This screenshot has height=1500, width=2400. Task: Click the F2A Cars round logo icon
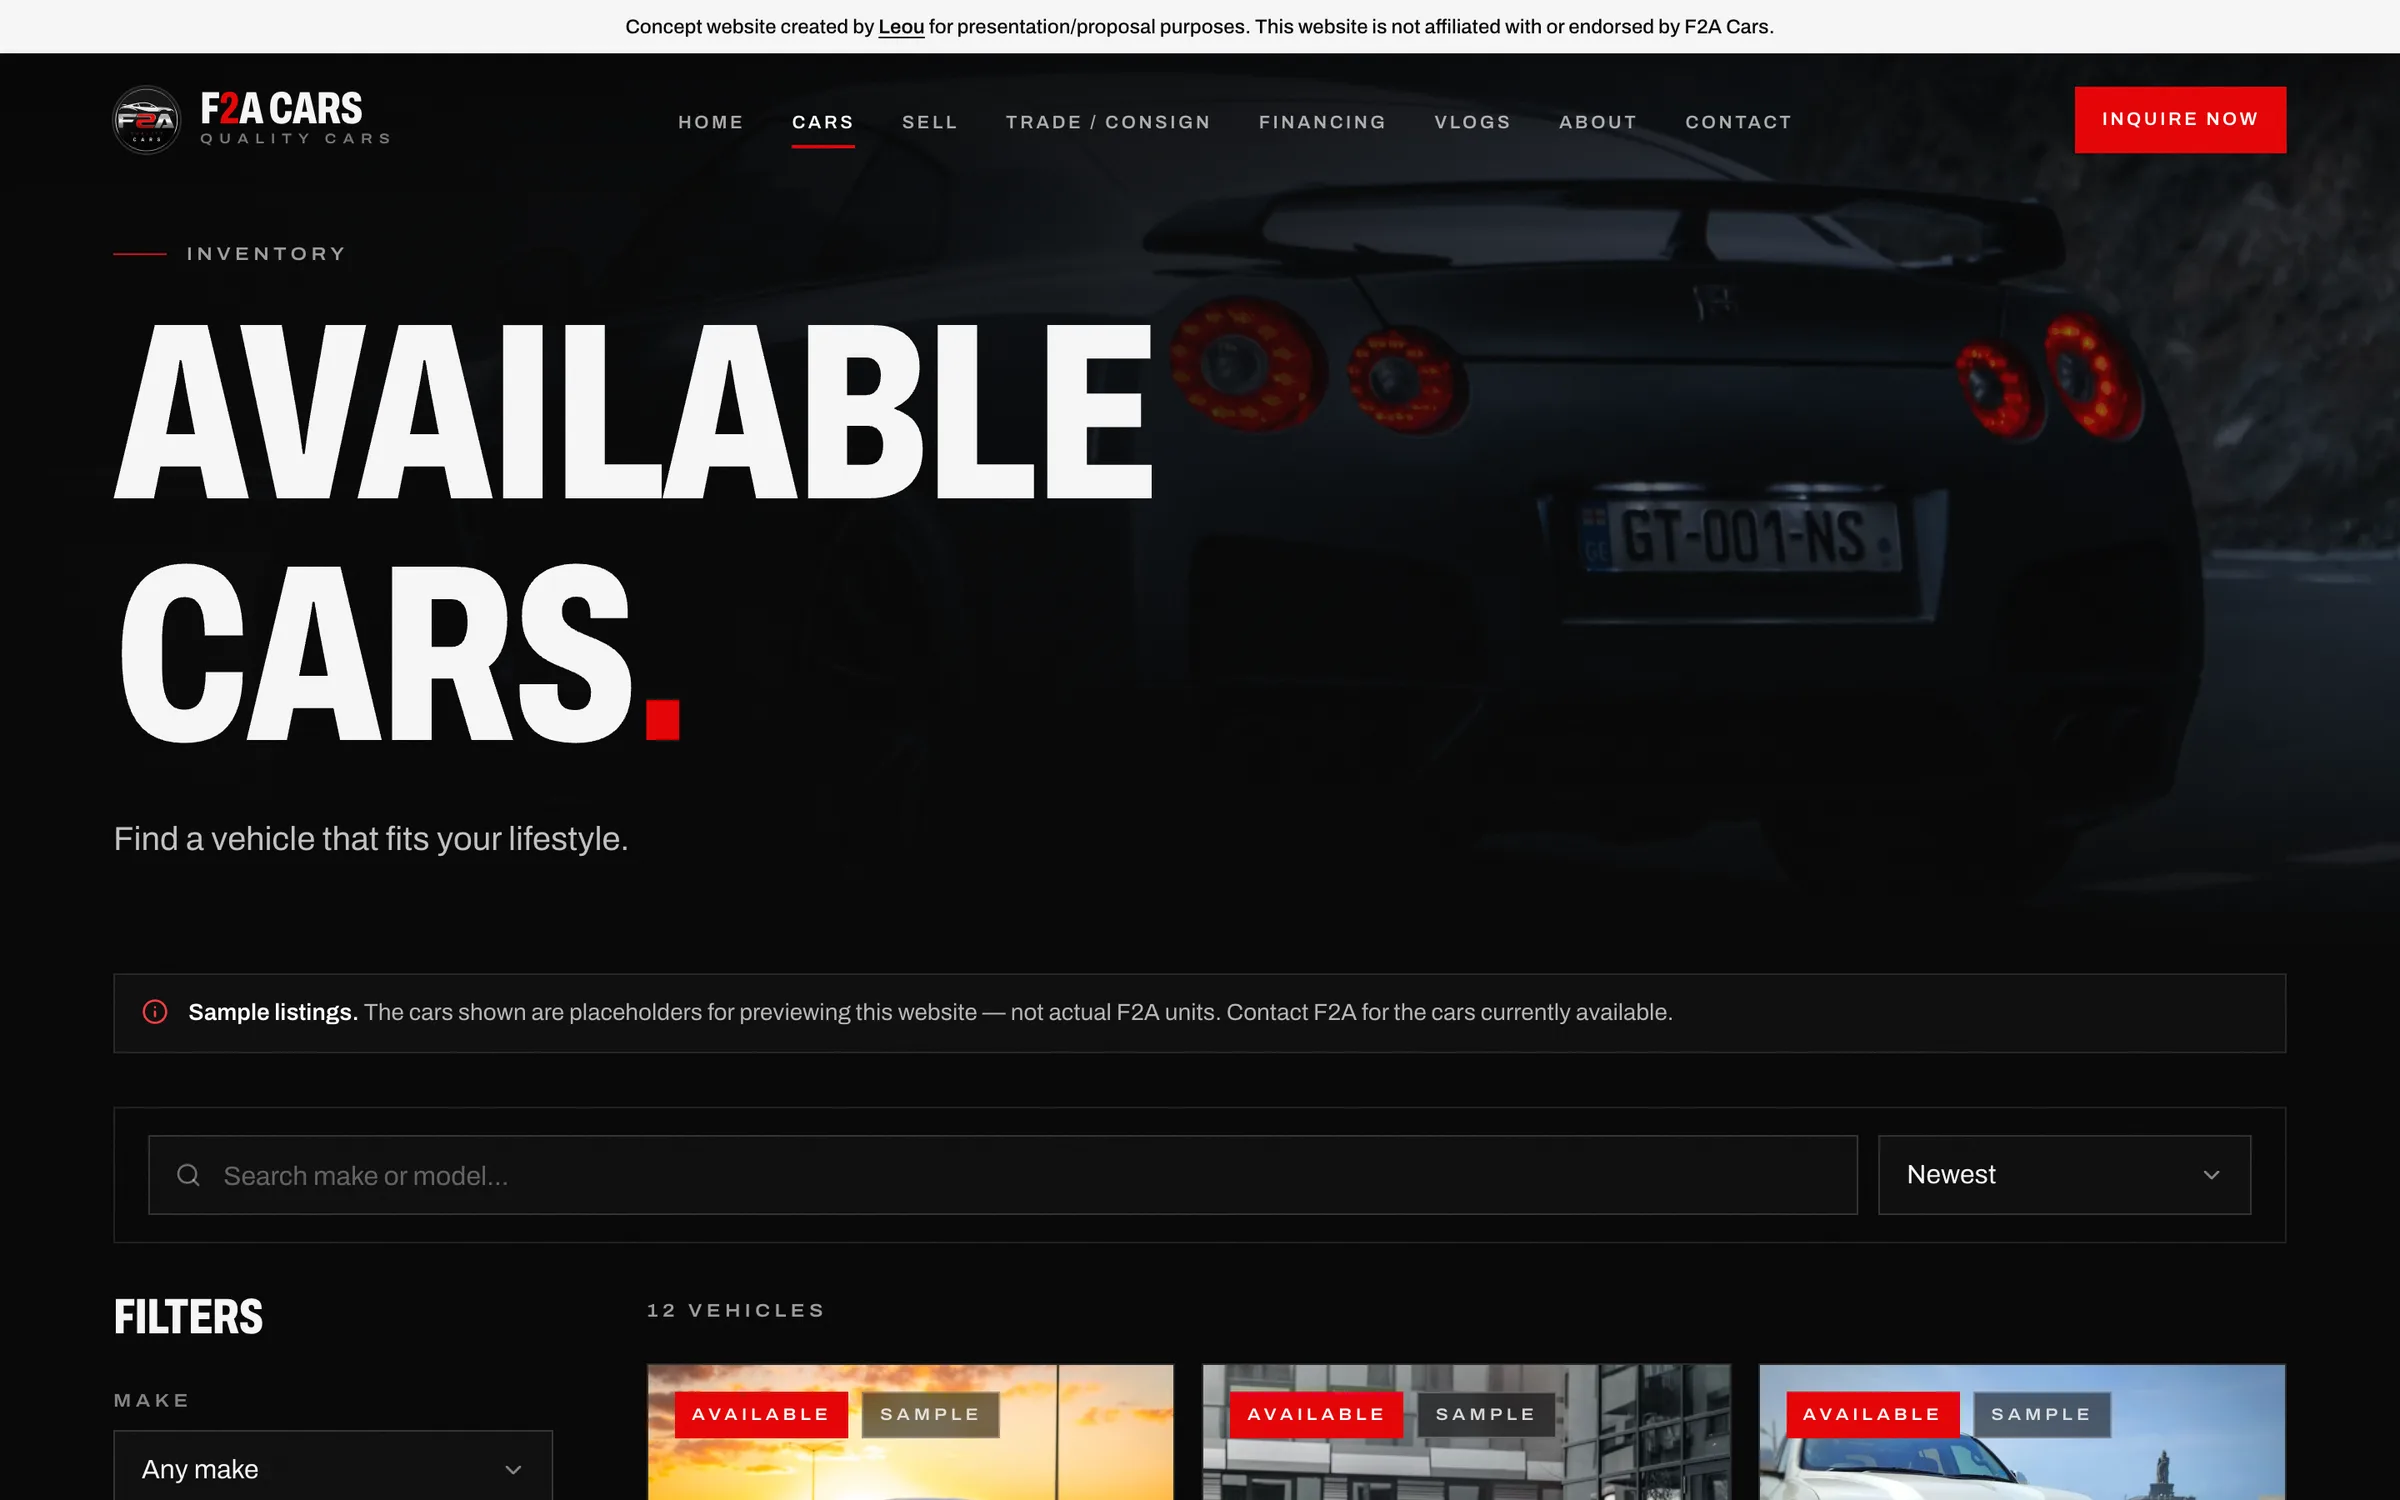coord(146,120)
